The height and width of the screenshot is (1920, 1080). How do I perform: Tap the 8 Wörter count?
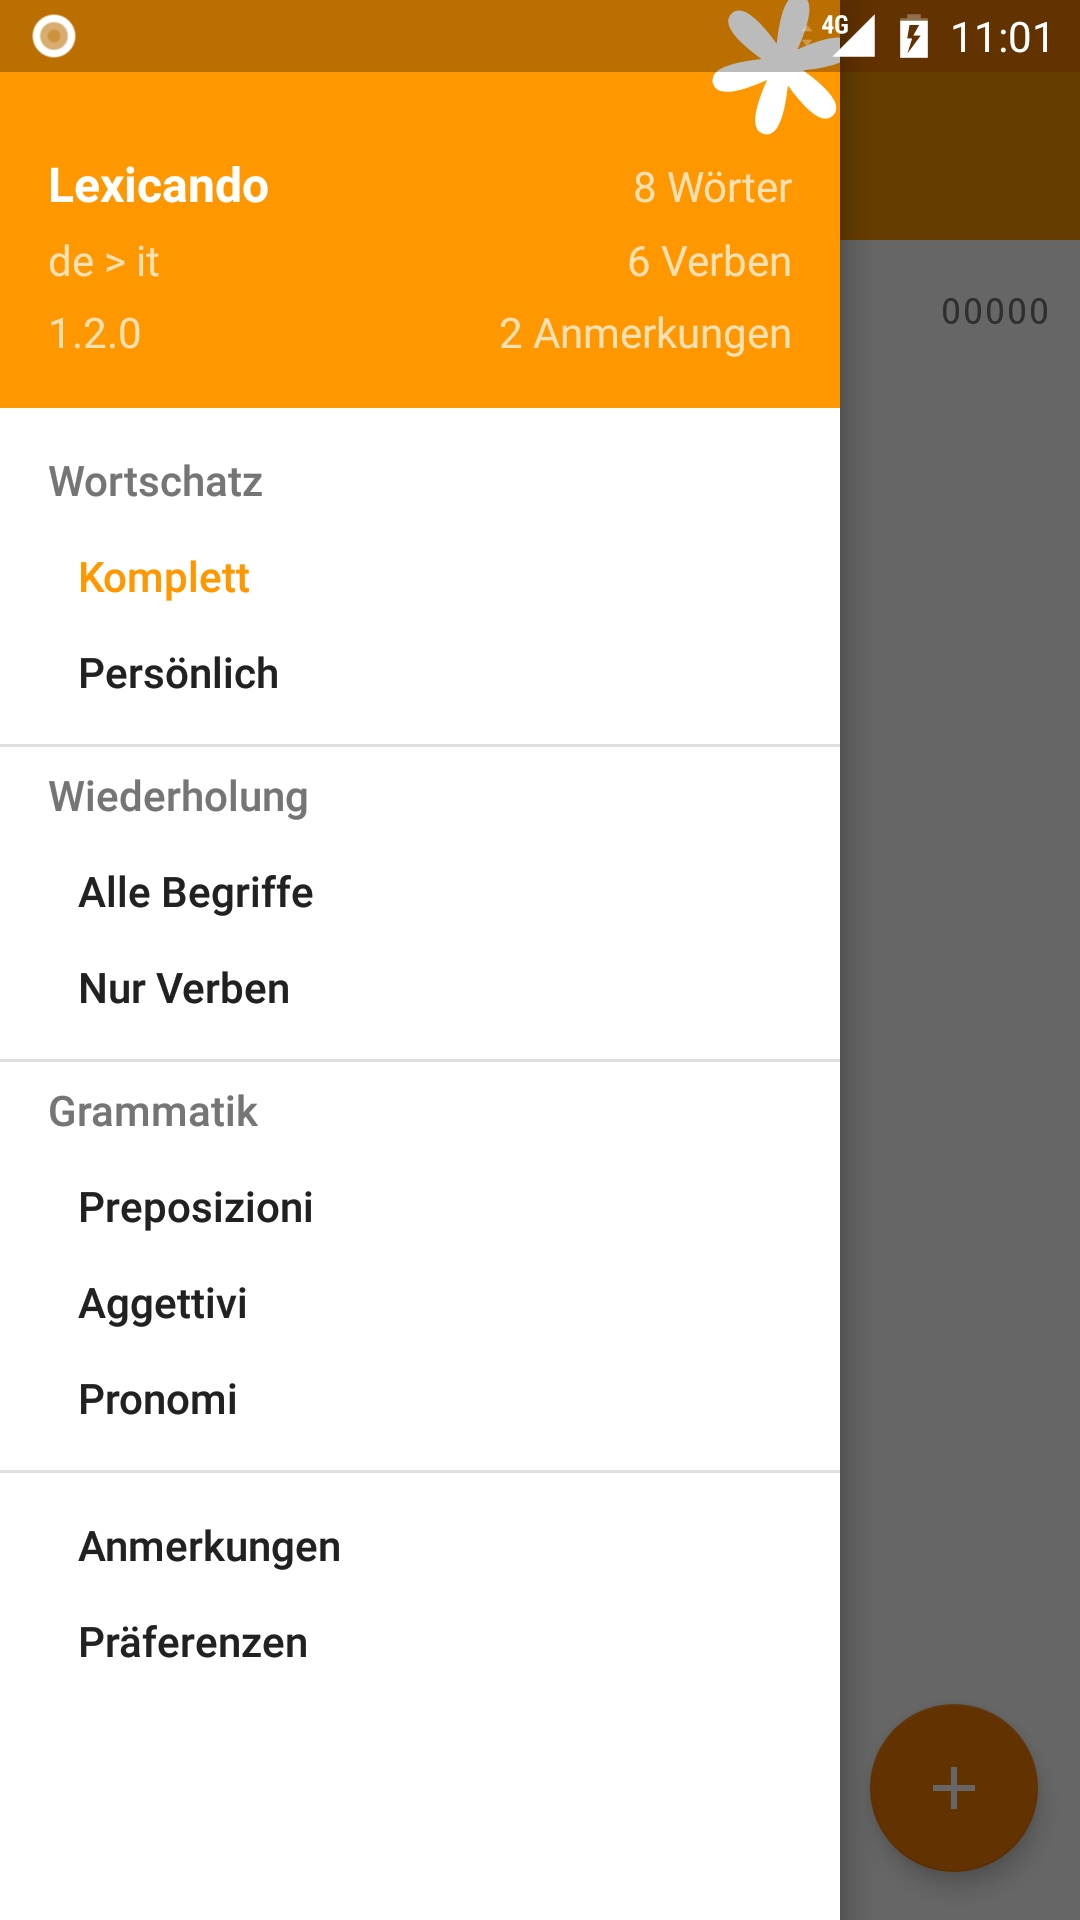click(712, 188)
